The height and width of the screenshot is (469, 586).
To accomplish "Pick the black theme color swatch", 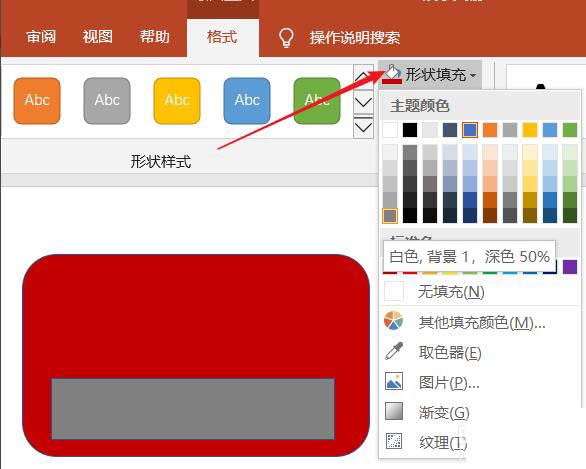I will pyautogui.click(x=410, y=130).
